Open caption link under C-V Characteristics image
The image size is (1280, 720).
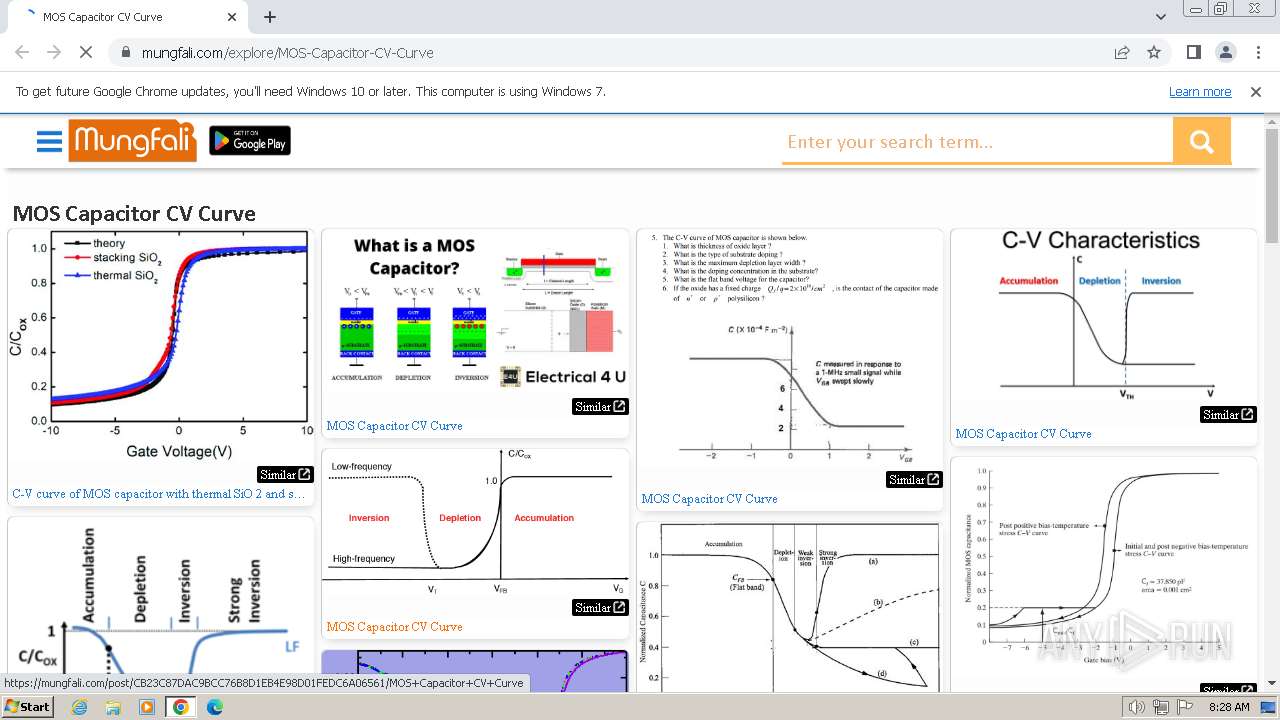(1023, 434)
